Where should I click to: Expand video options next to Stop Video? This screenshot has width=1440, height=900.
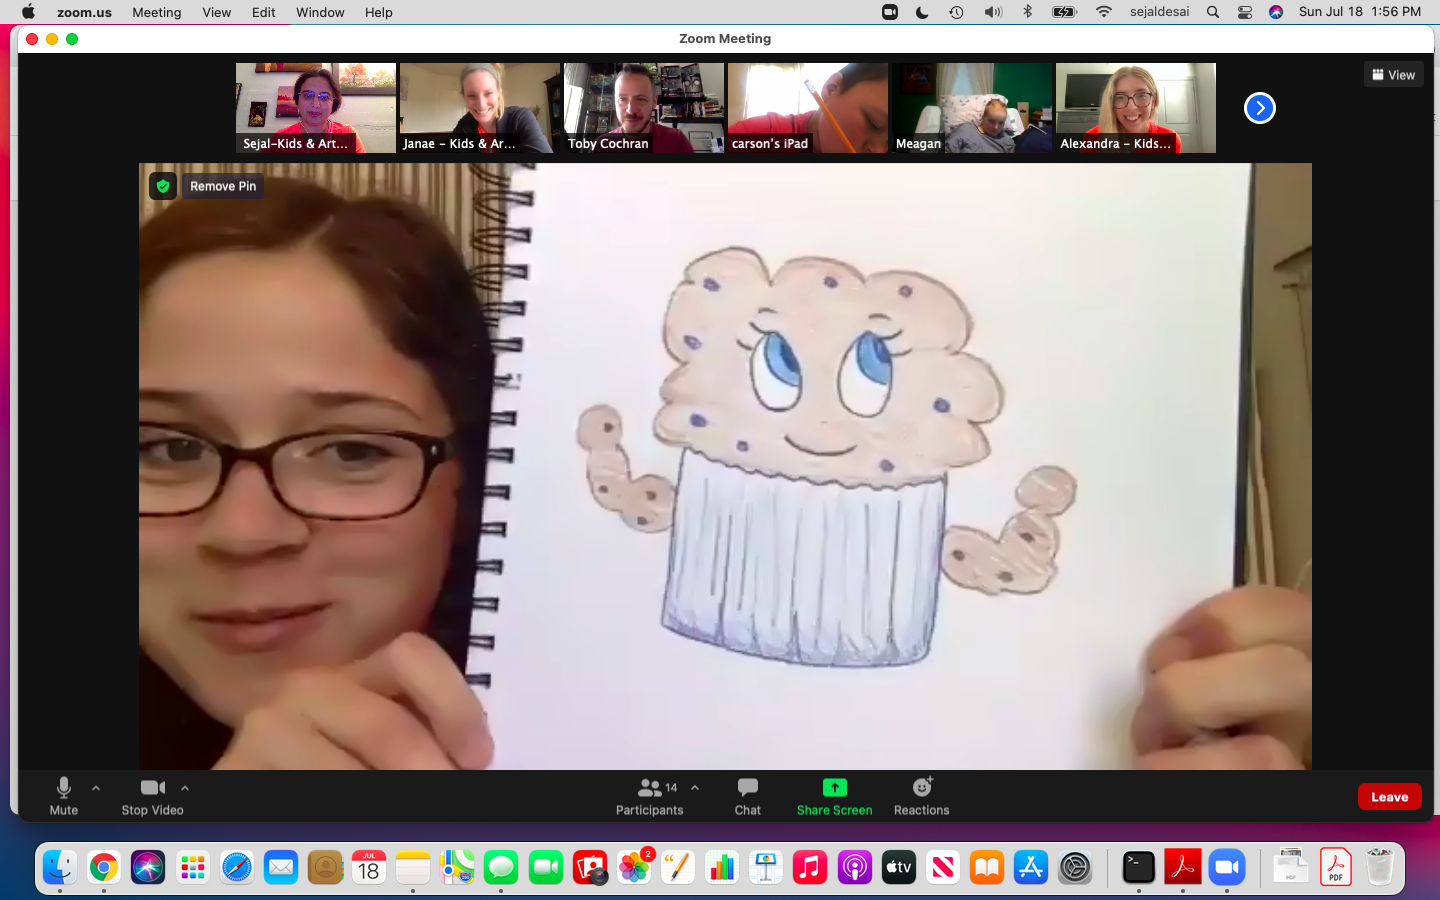184,789
